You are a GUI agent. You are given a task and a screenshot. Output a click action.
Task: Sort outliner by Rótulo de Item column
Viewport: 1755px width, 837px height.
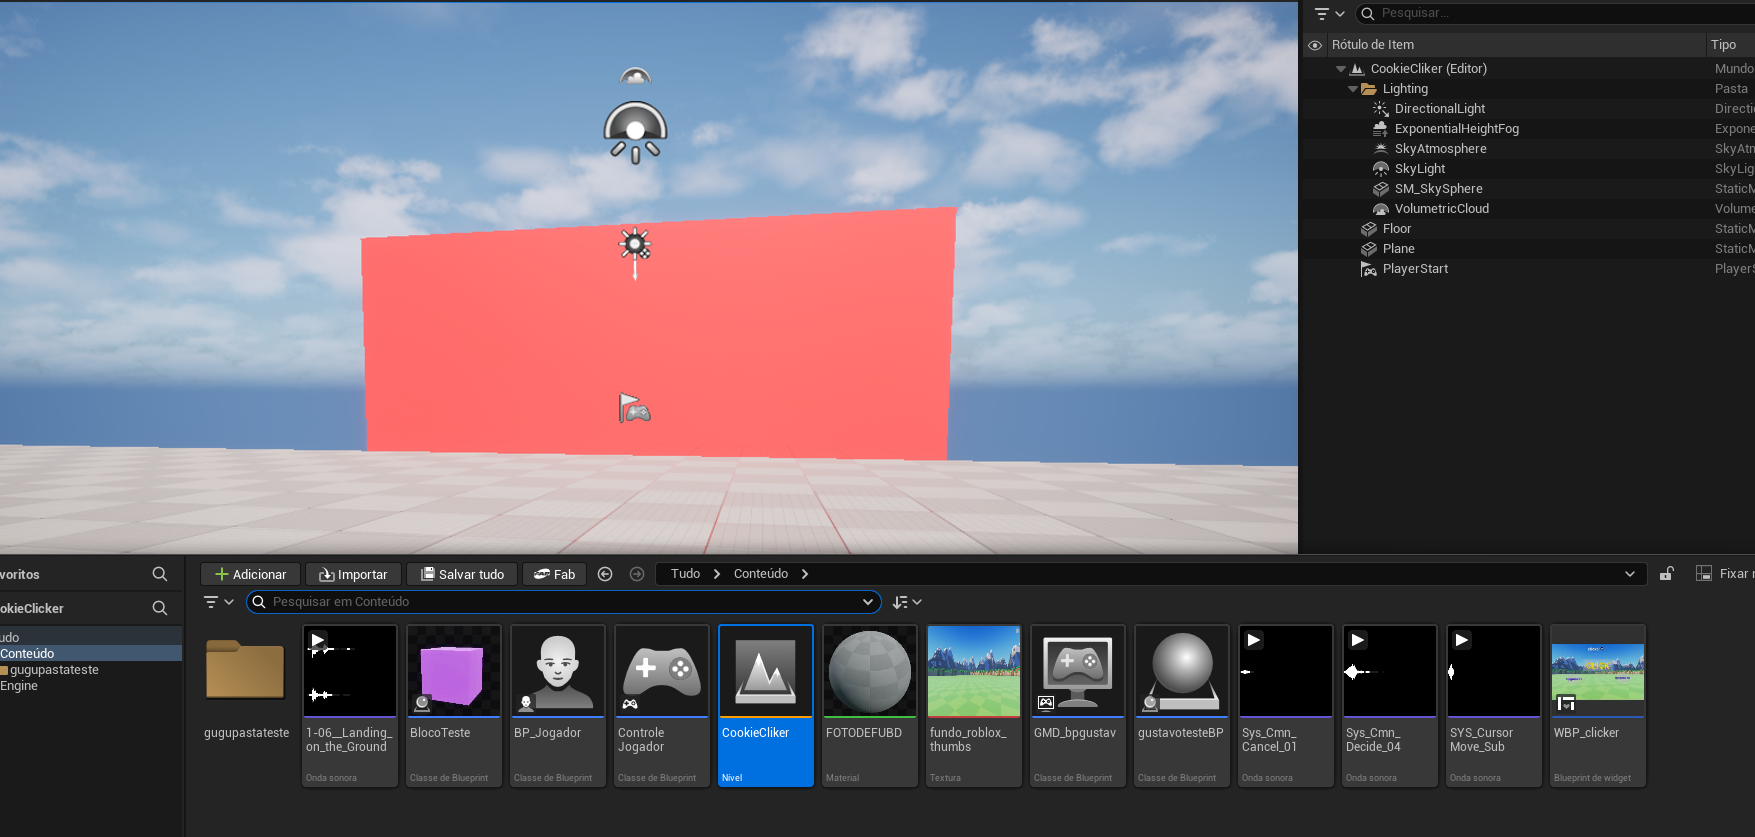1372,45
